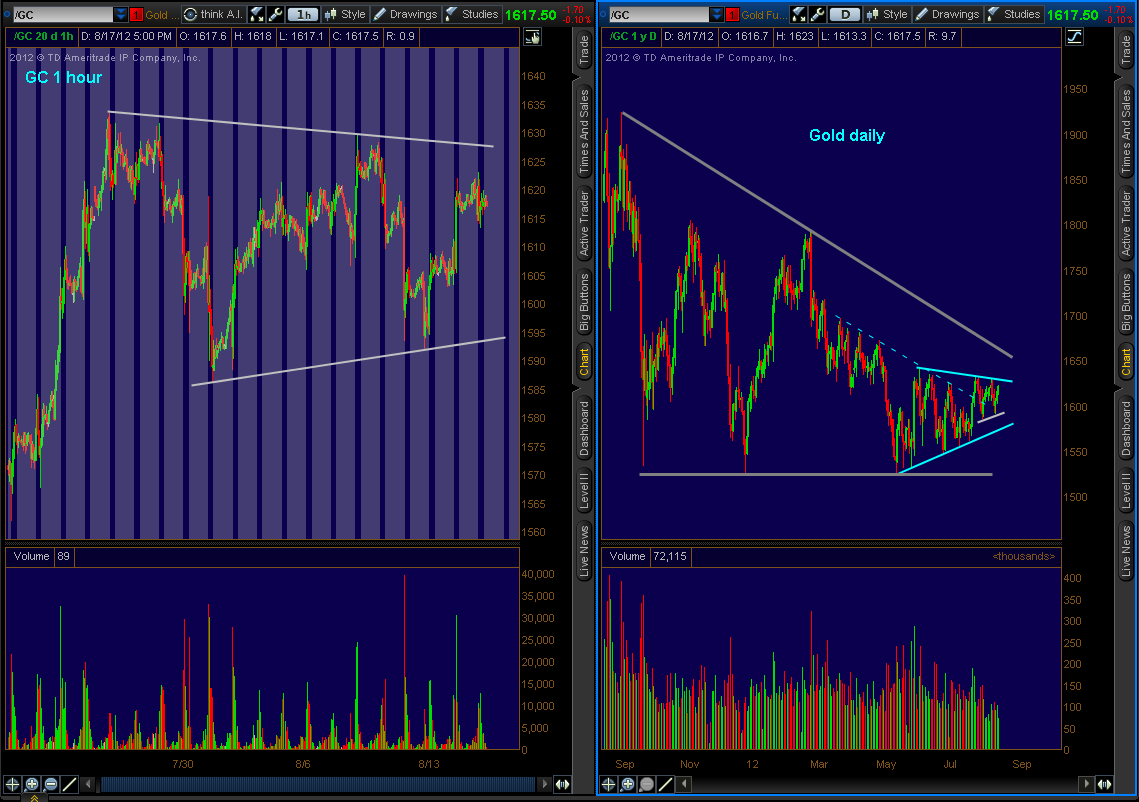Toggle the log scale icon on daily chart
The width and height of the screenshot is (1139, 802).
coord(1074,36)
